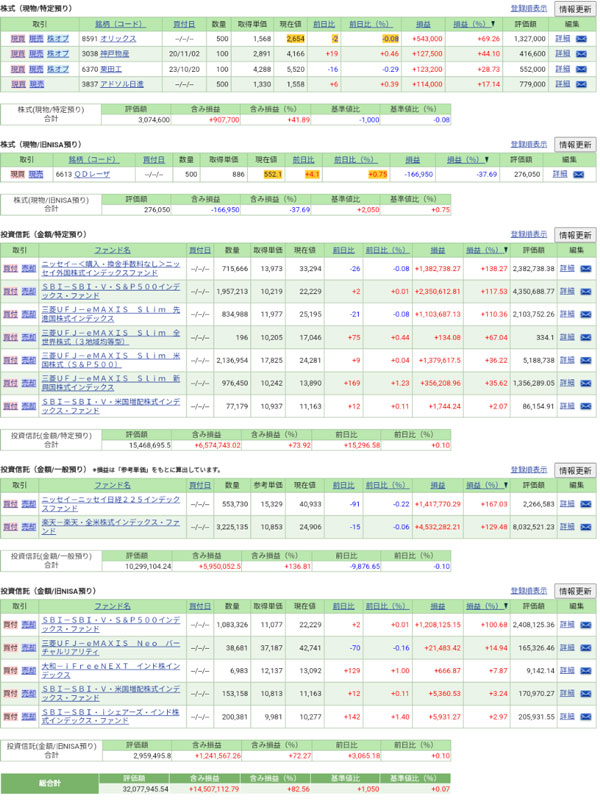The width and height of the screenshot is (600, 806).
Task: Open the envelope icon in the QDレーザ row
Action: 581,174
